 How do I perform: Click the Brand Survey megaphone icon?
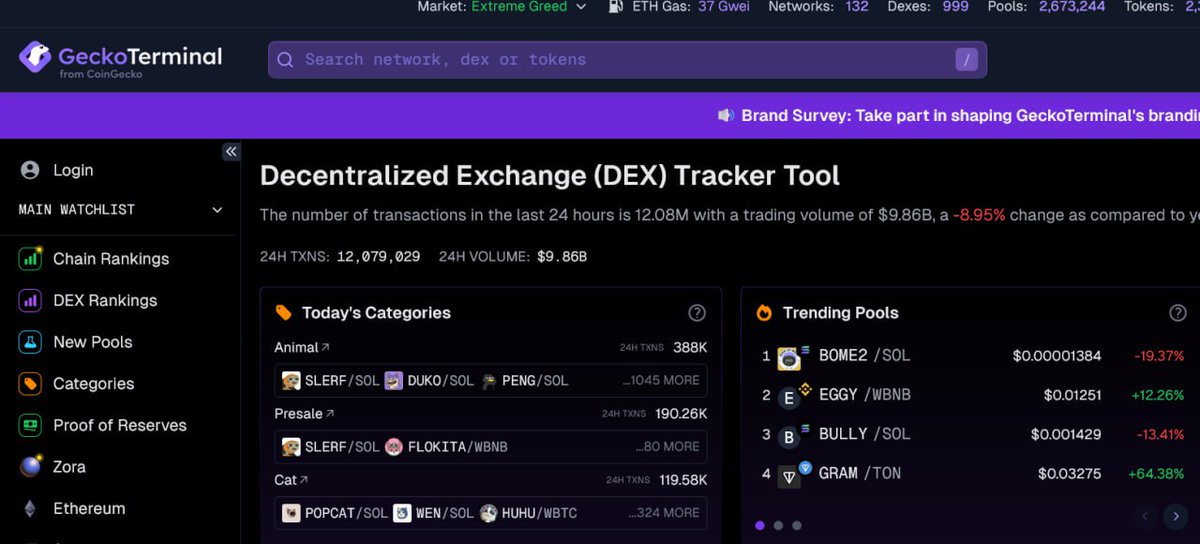pyautogui.click(x=726, y=116)
